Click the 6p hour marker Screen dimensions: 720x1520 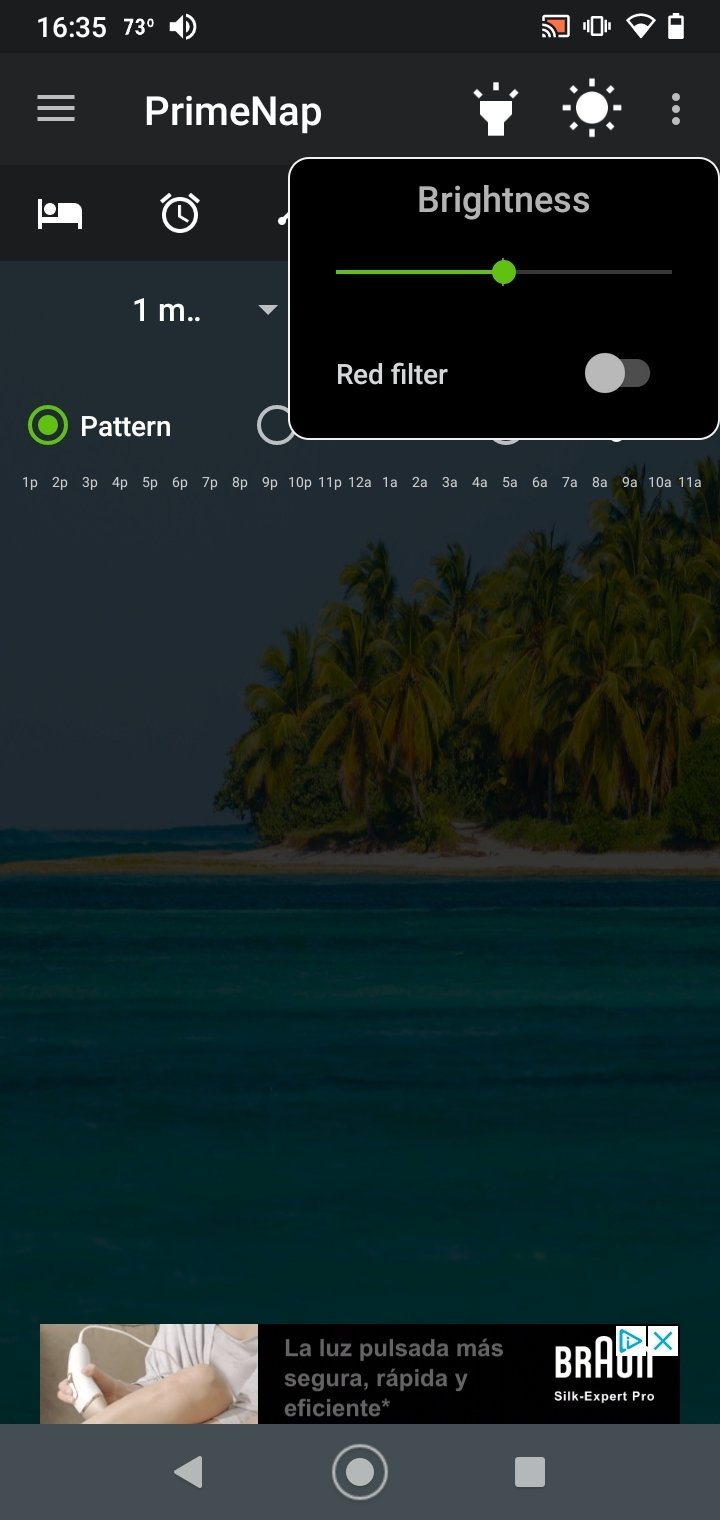(180, 483)
